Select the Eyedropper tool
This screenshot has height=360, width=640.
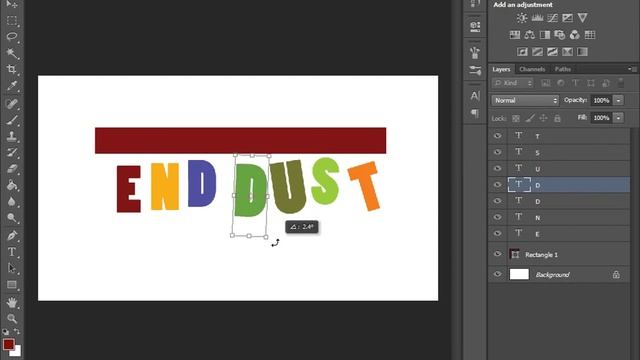coord(11,86)
